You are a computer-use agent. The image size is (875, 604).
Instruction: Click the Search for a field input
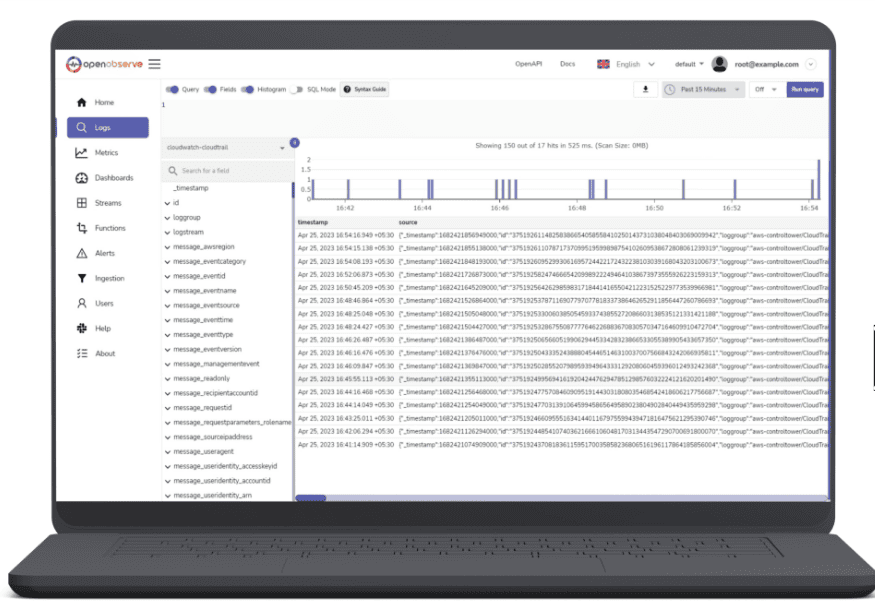(227, 171)
